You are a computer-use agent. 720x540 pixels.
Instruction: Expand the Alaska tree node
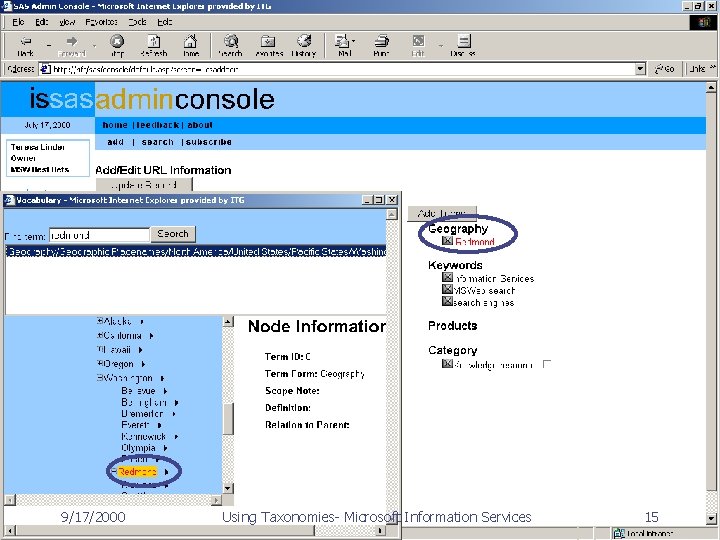(x=99, y=321)
